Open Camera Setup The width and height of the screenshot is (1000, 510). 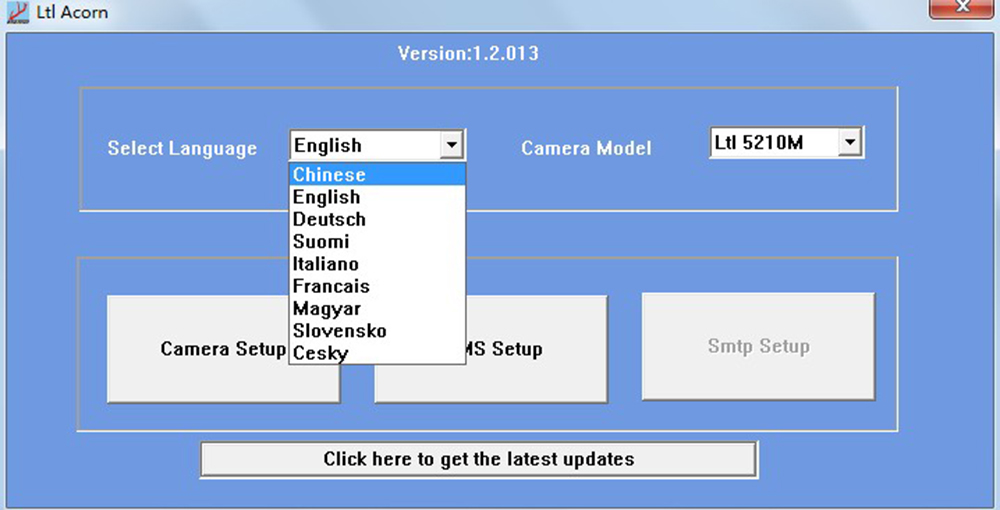tap(198, 349)
